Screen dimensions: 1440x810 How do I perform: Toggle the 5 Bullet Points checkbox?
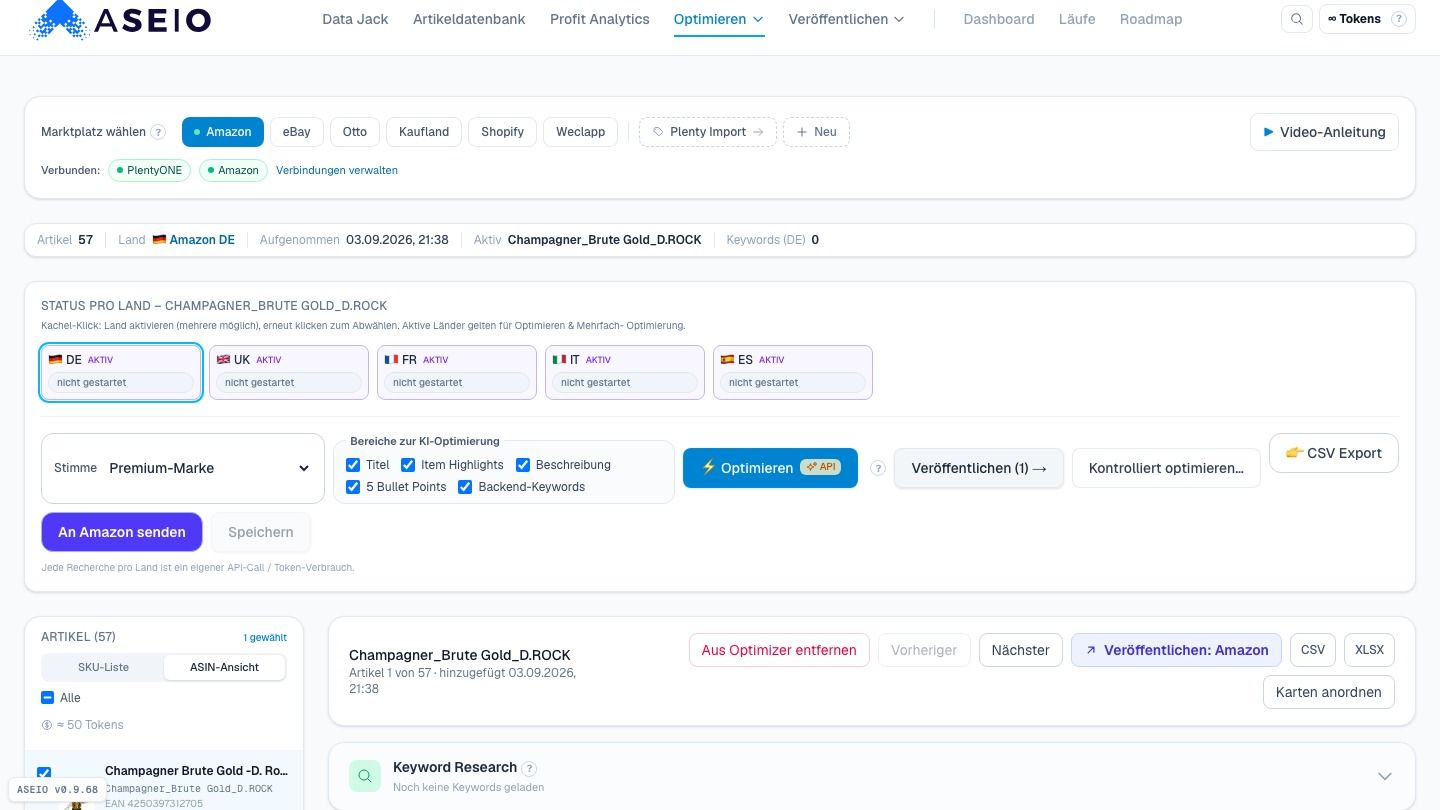(x=353, y=487)
